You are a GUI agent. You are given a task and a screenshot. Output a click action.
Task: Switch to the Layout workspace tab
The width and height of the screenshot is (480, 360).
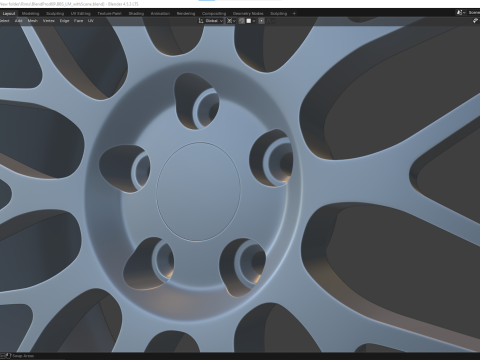coord(9,13)
